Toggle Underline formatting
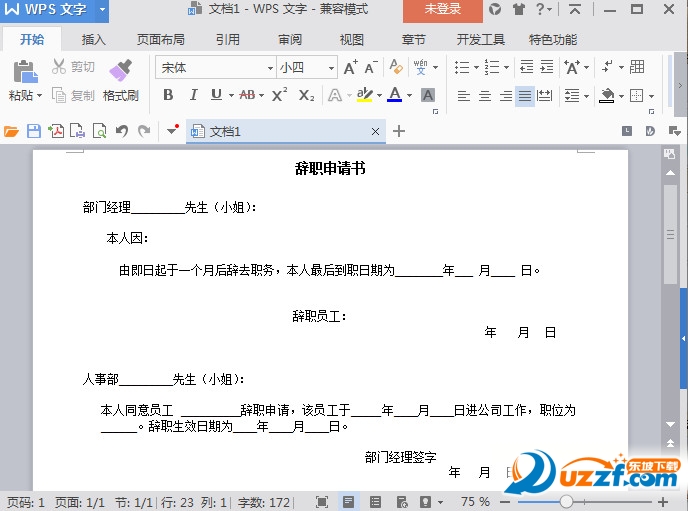Screen dimensions: 688x511 point(216,95)
